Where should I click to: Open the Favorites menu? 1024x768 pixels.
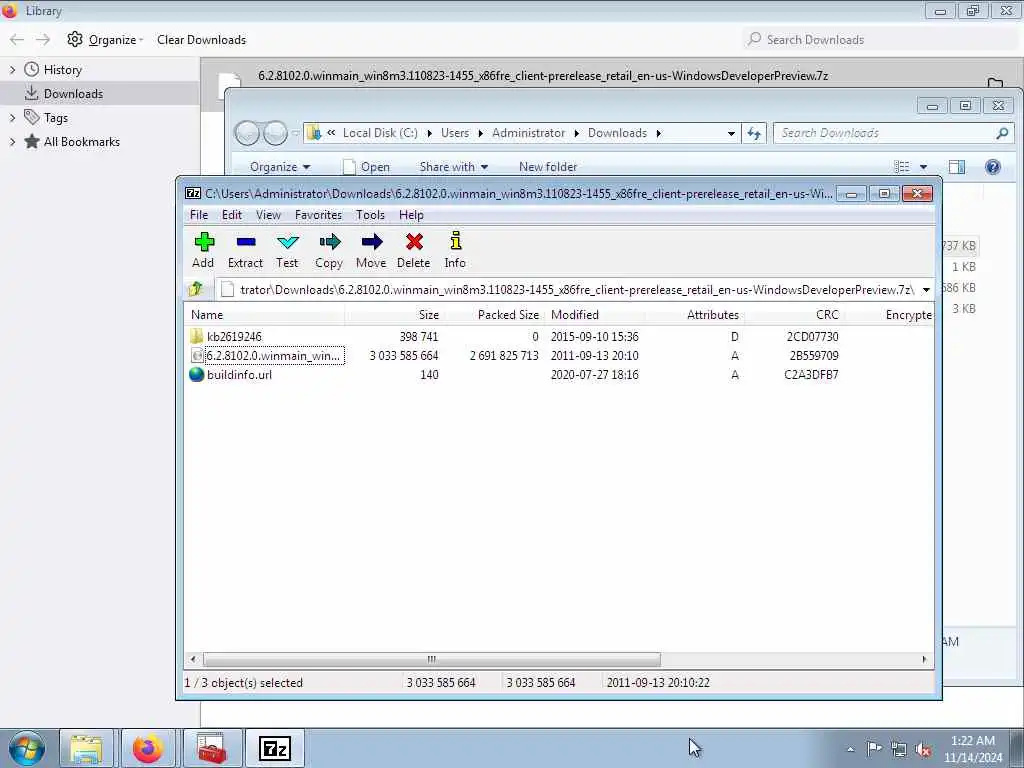(x=318, y=215)
